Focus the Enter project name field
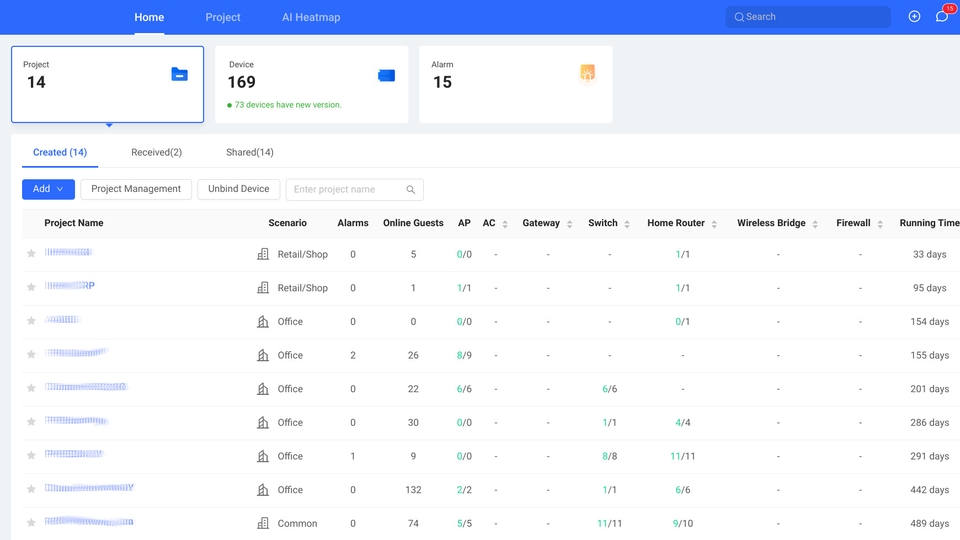 pyautogui.click(x=354, y=189)
